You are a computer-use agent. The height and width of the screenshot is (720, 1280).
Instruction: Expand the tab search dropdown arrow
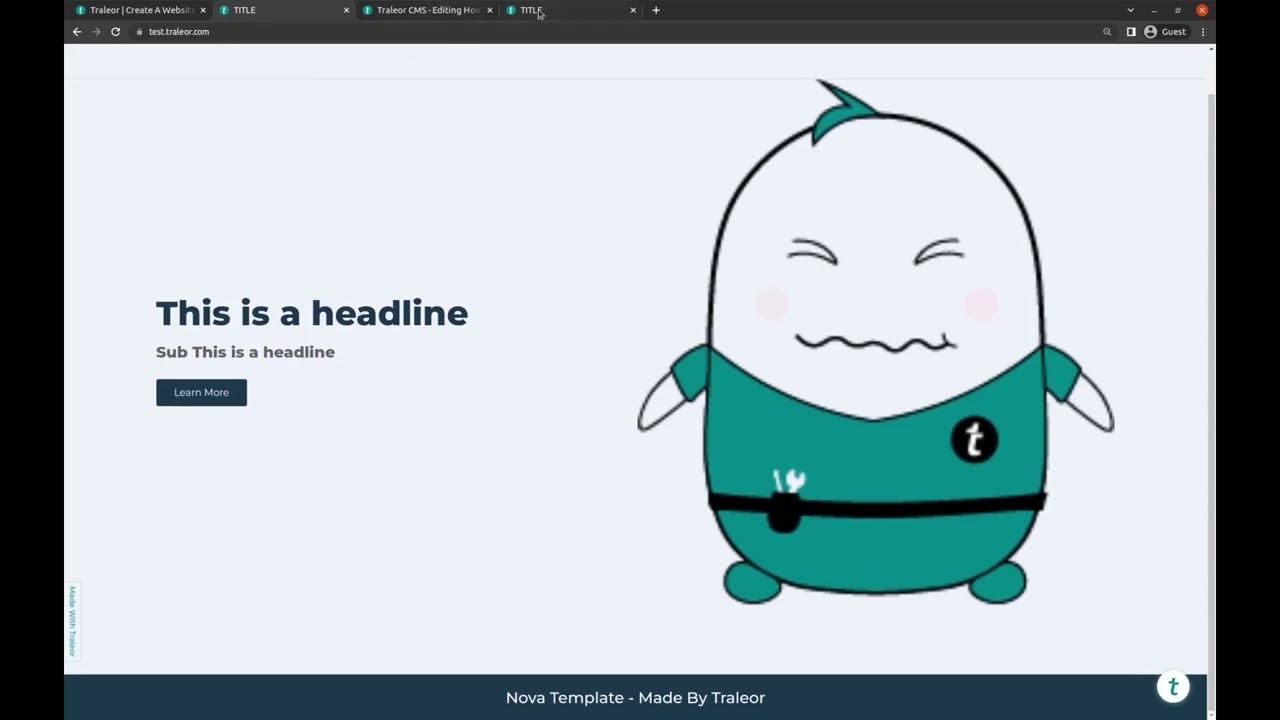click(x=1130, y=10)
